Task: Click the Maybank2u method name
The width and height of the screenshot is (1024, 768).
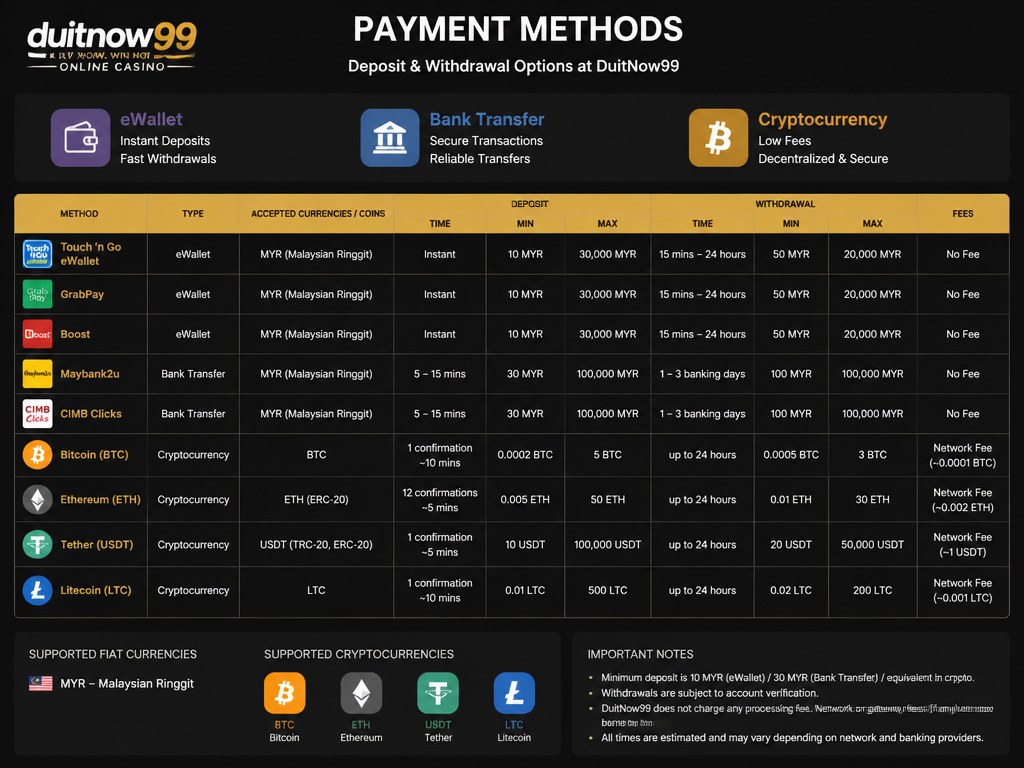Action: coord(90,374)
